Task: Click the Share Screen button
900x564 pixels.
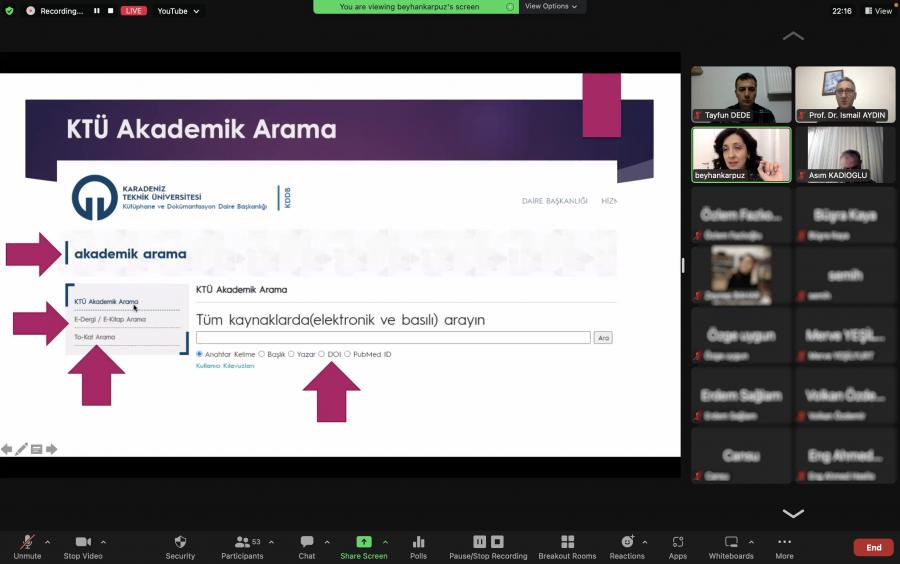Action: click(x=364, y=547)
